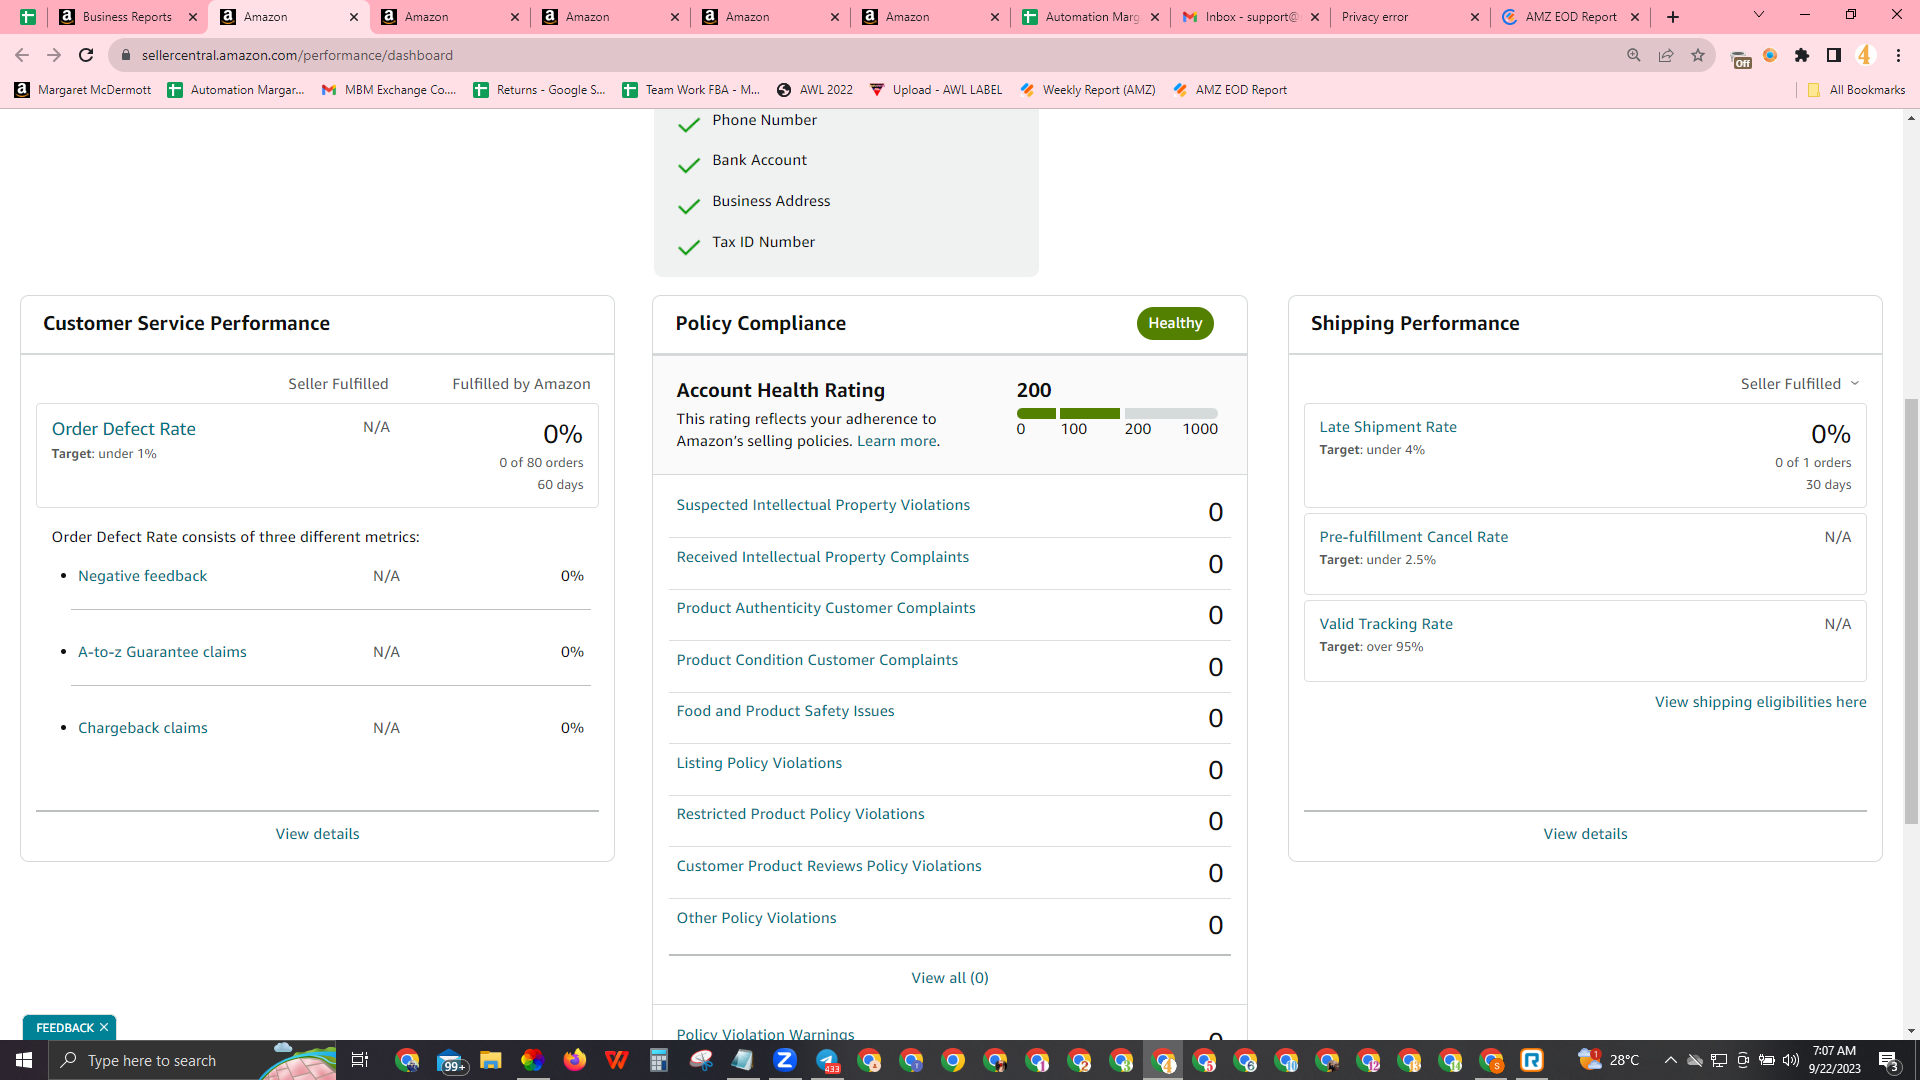This screenshot has width=1920, height=1080.
Task: Click the Healthy status badge
Action: click(x=1175, y=323)
